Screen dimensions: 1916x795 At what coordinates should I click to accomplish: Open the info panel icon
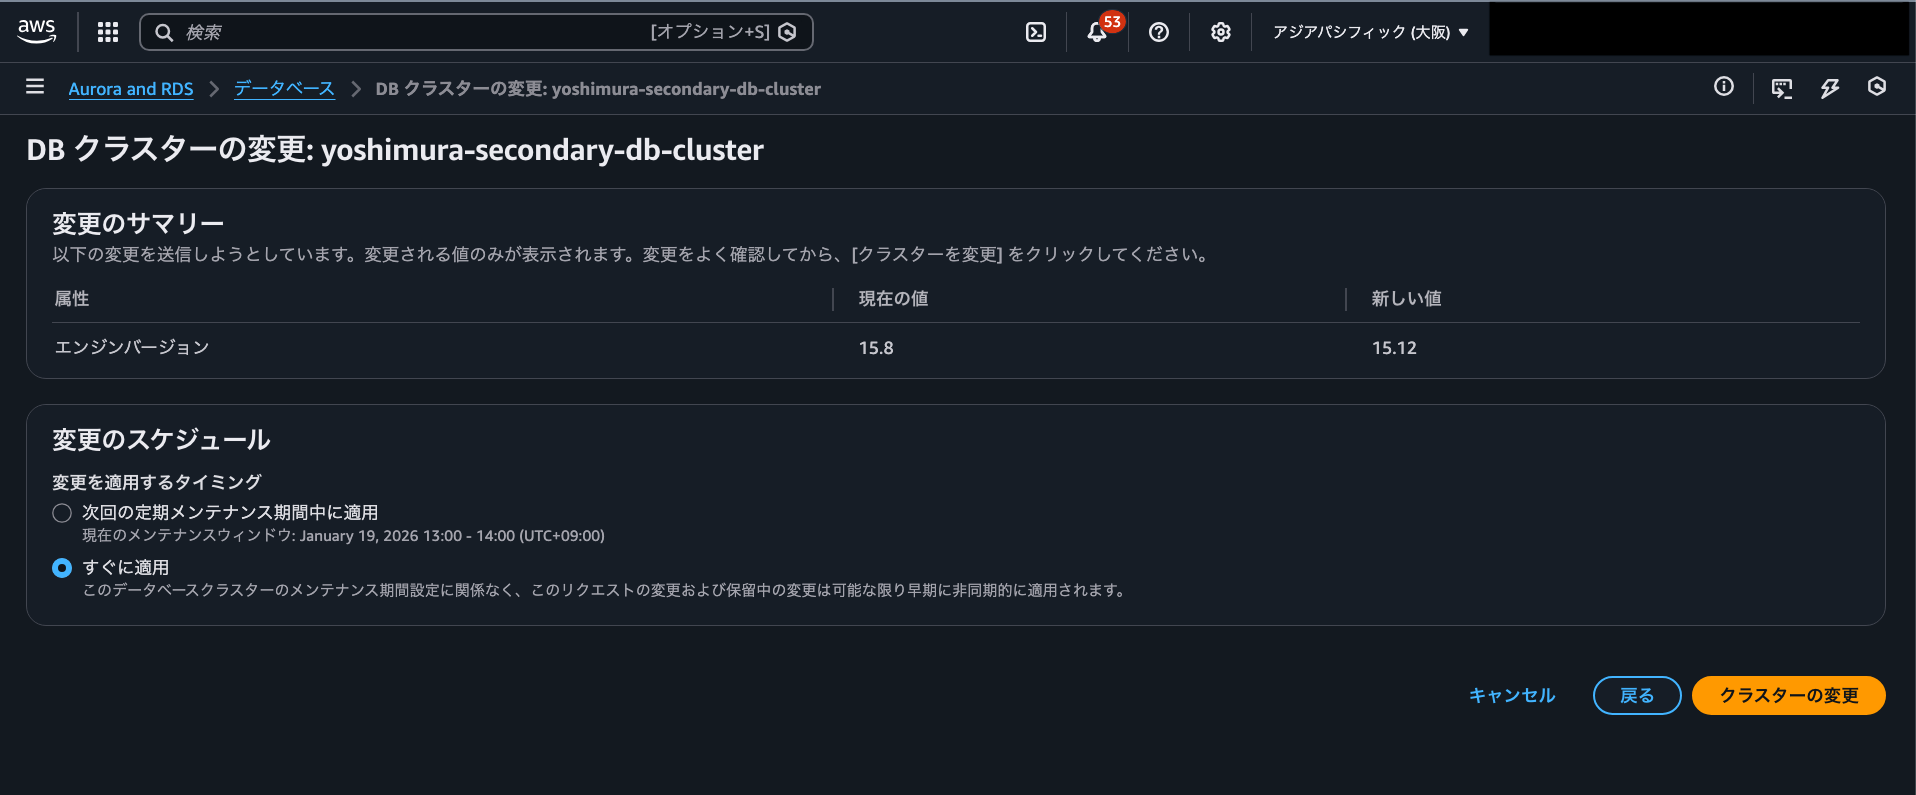click(1724, 87)
